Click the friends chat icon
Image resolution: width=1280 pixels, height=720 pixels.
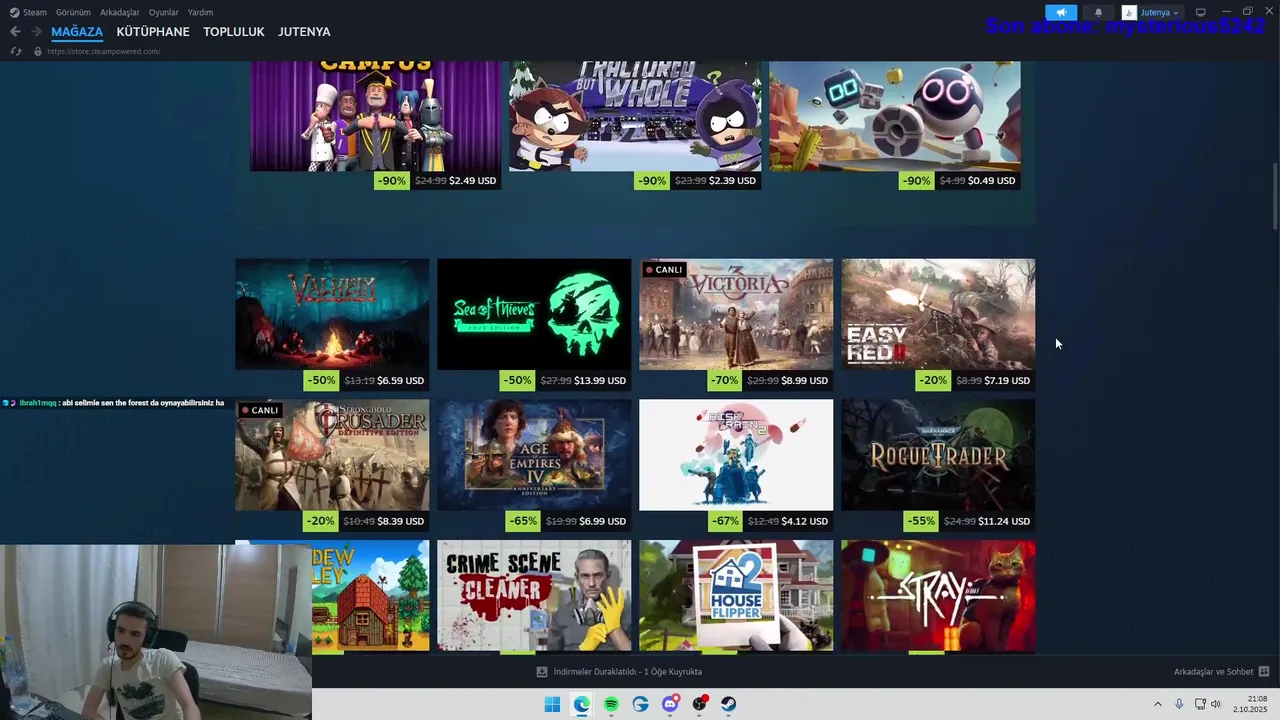coord(1264,672)
